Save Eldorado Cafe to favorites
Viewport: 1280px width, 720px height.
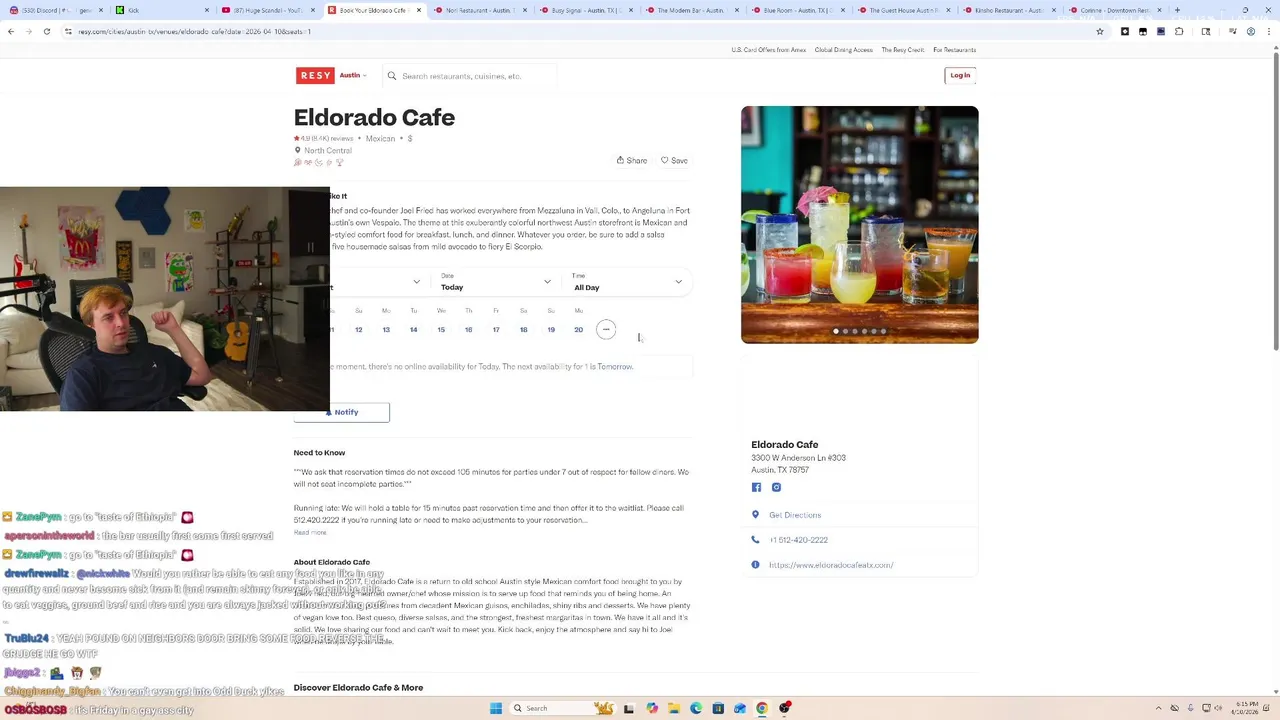(x=674, y=160)
